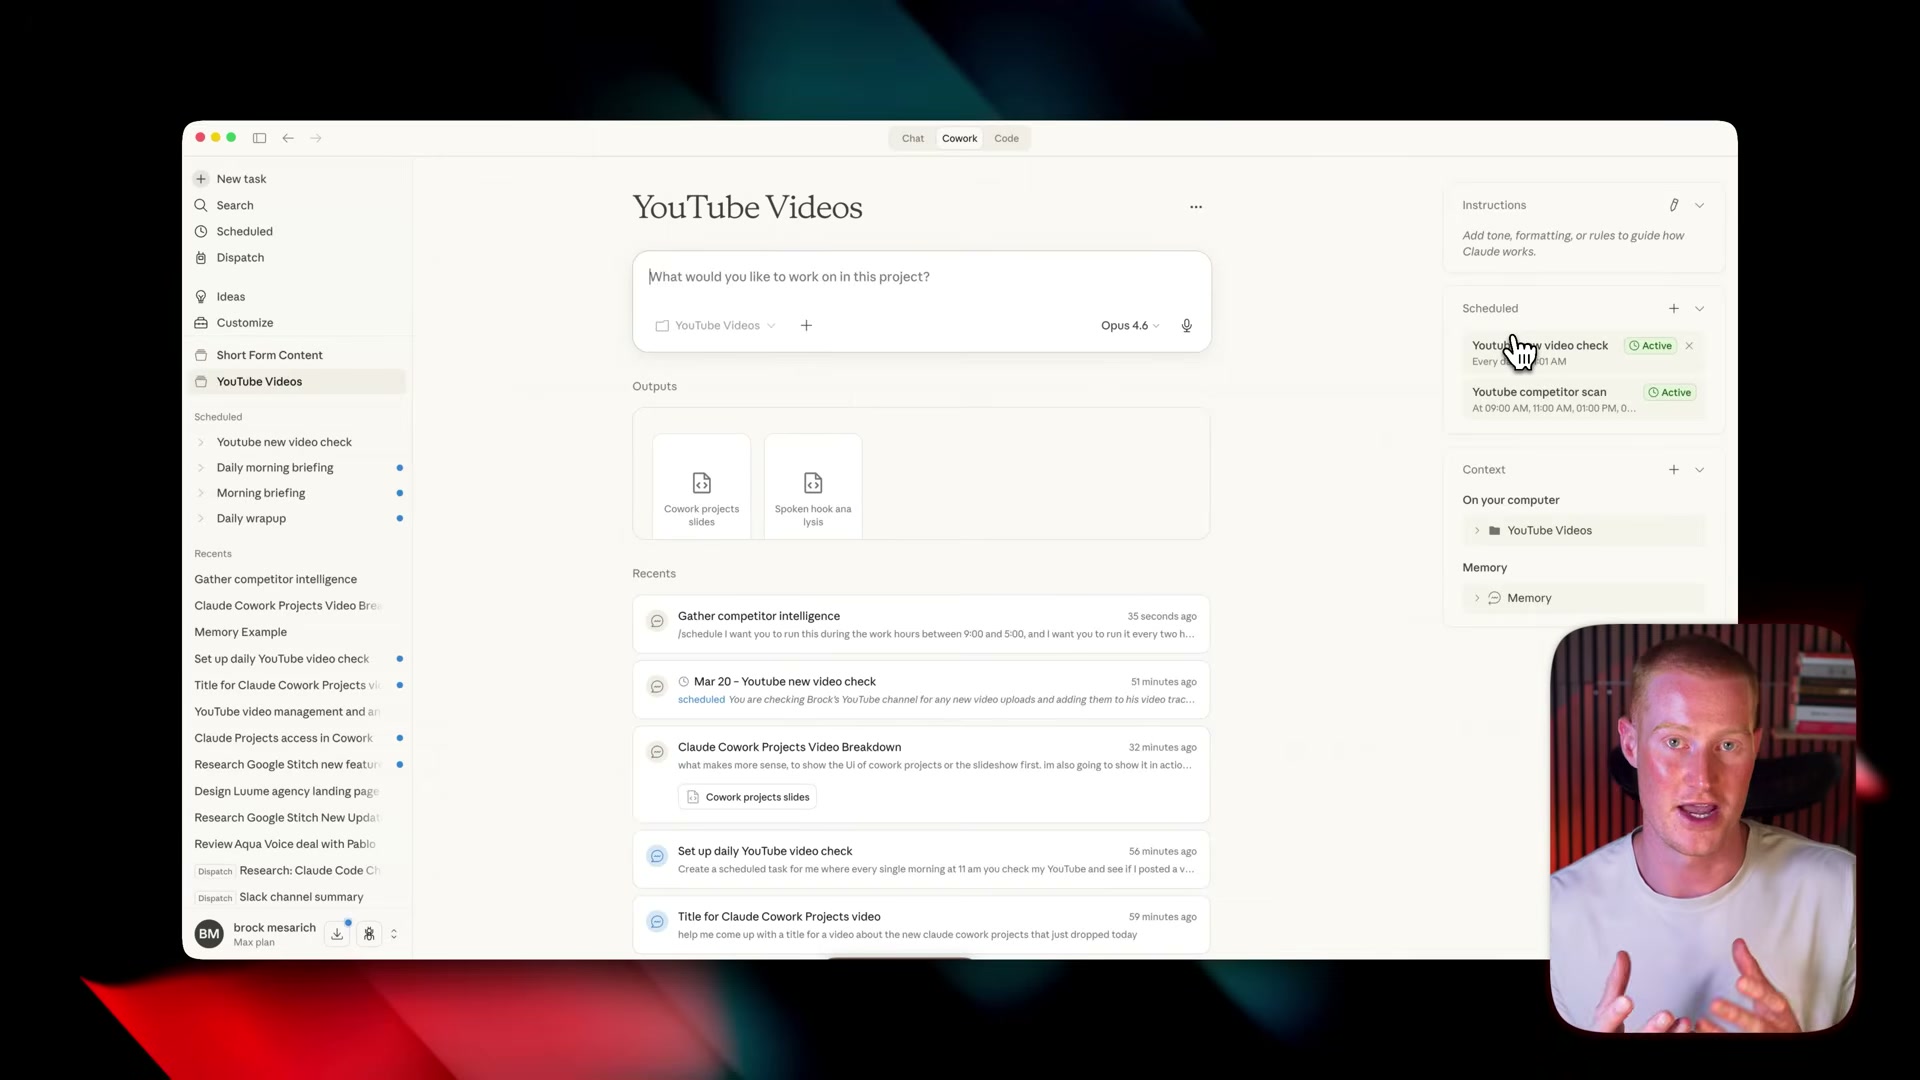Open the Set up daily YouTube video check card

click(921, 860)
